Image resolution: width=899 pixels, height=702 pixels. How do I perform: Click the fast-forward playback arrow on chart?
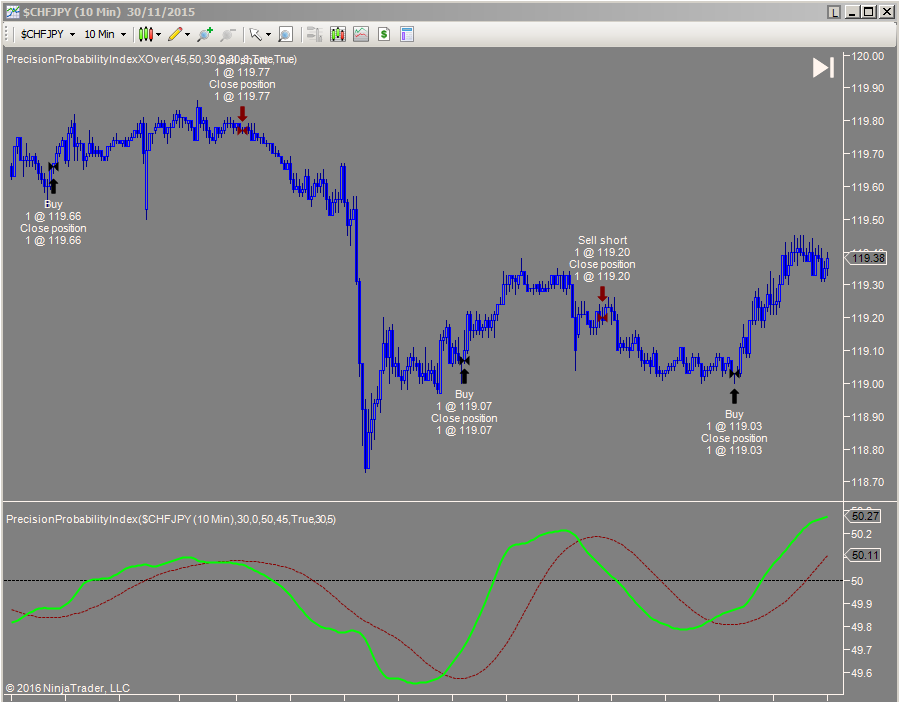click(822, 68)
